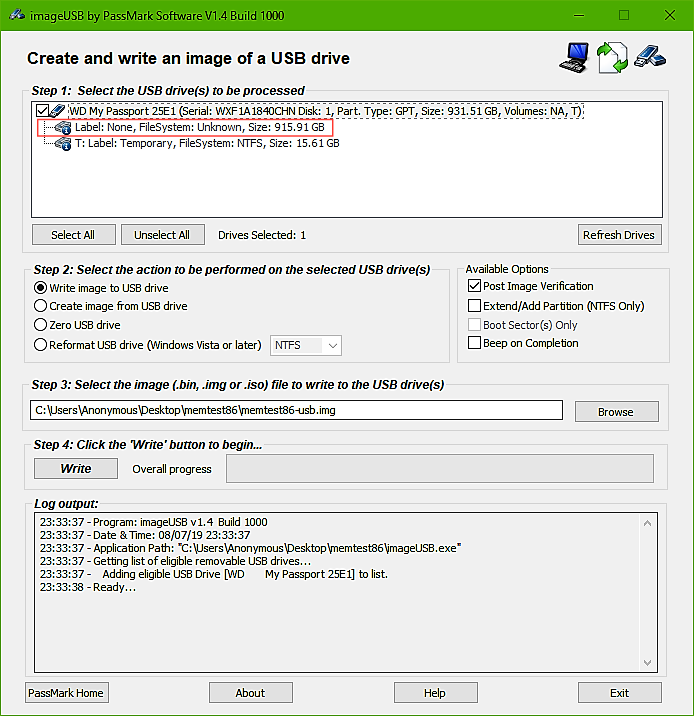
Task: Click volume icon of T: Temporary partition
Action: click(x=64, y=144)
